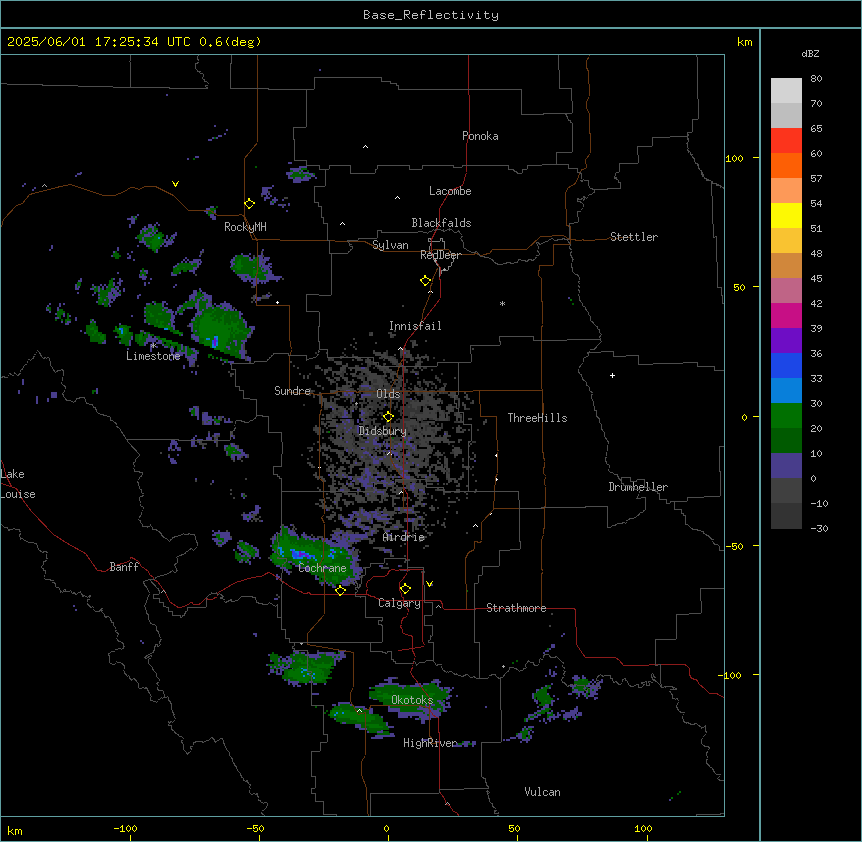Click the blue storm cell core above Cochrane

click(300, 553)
